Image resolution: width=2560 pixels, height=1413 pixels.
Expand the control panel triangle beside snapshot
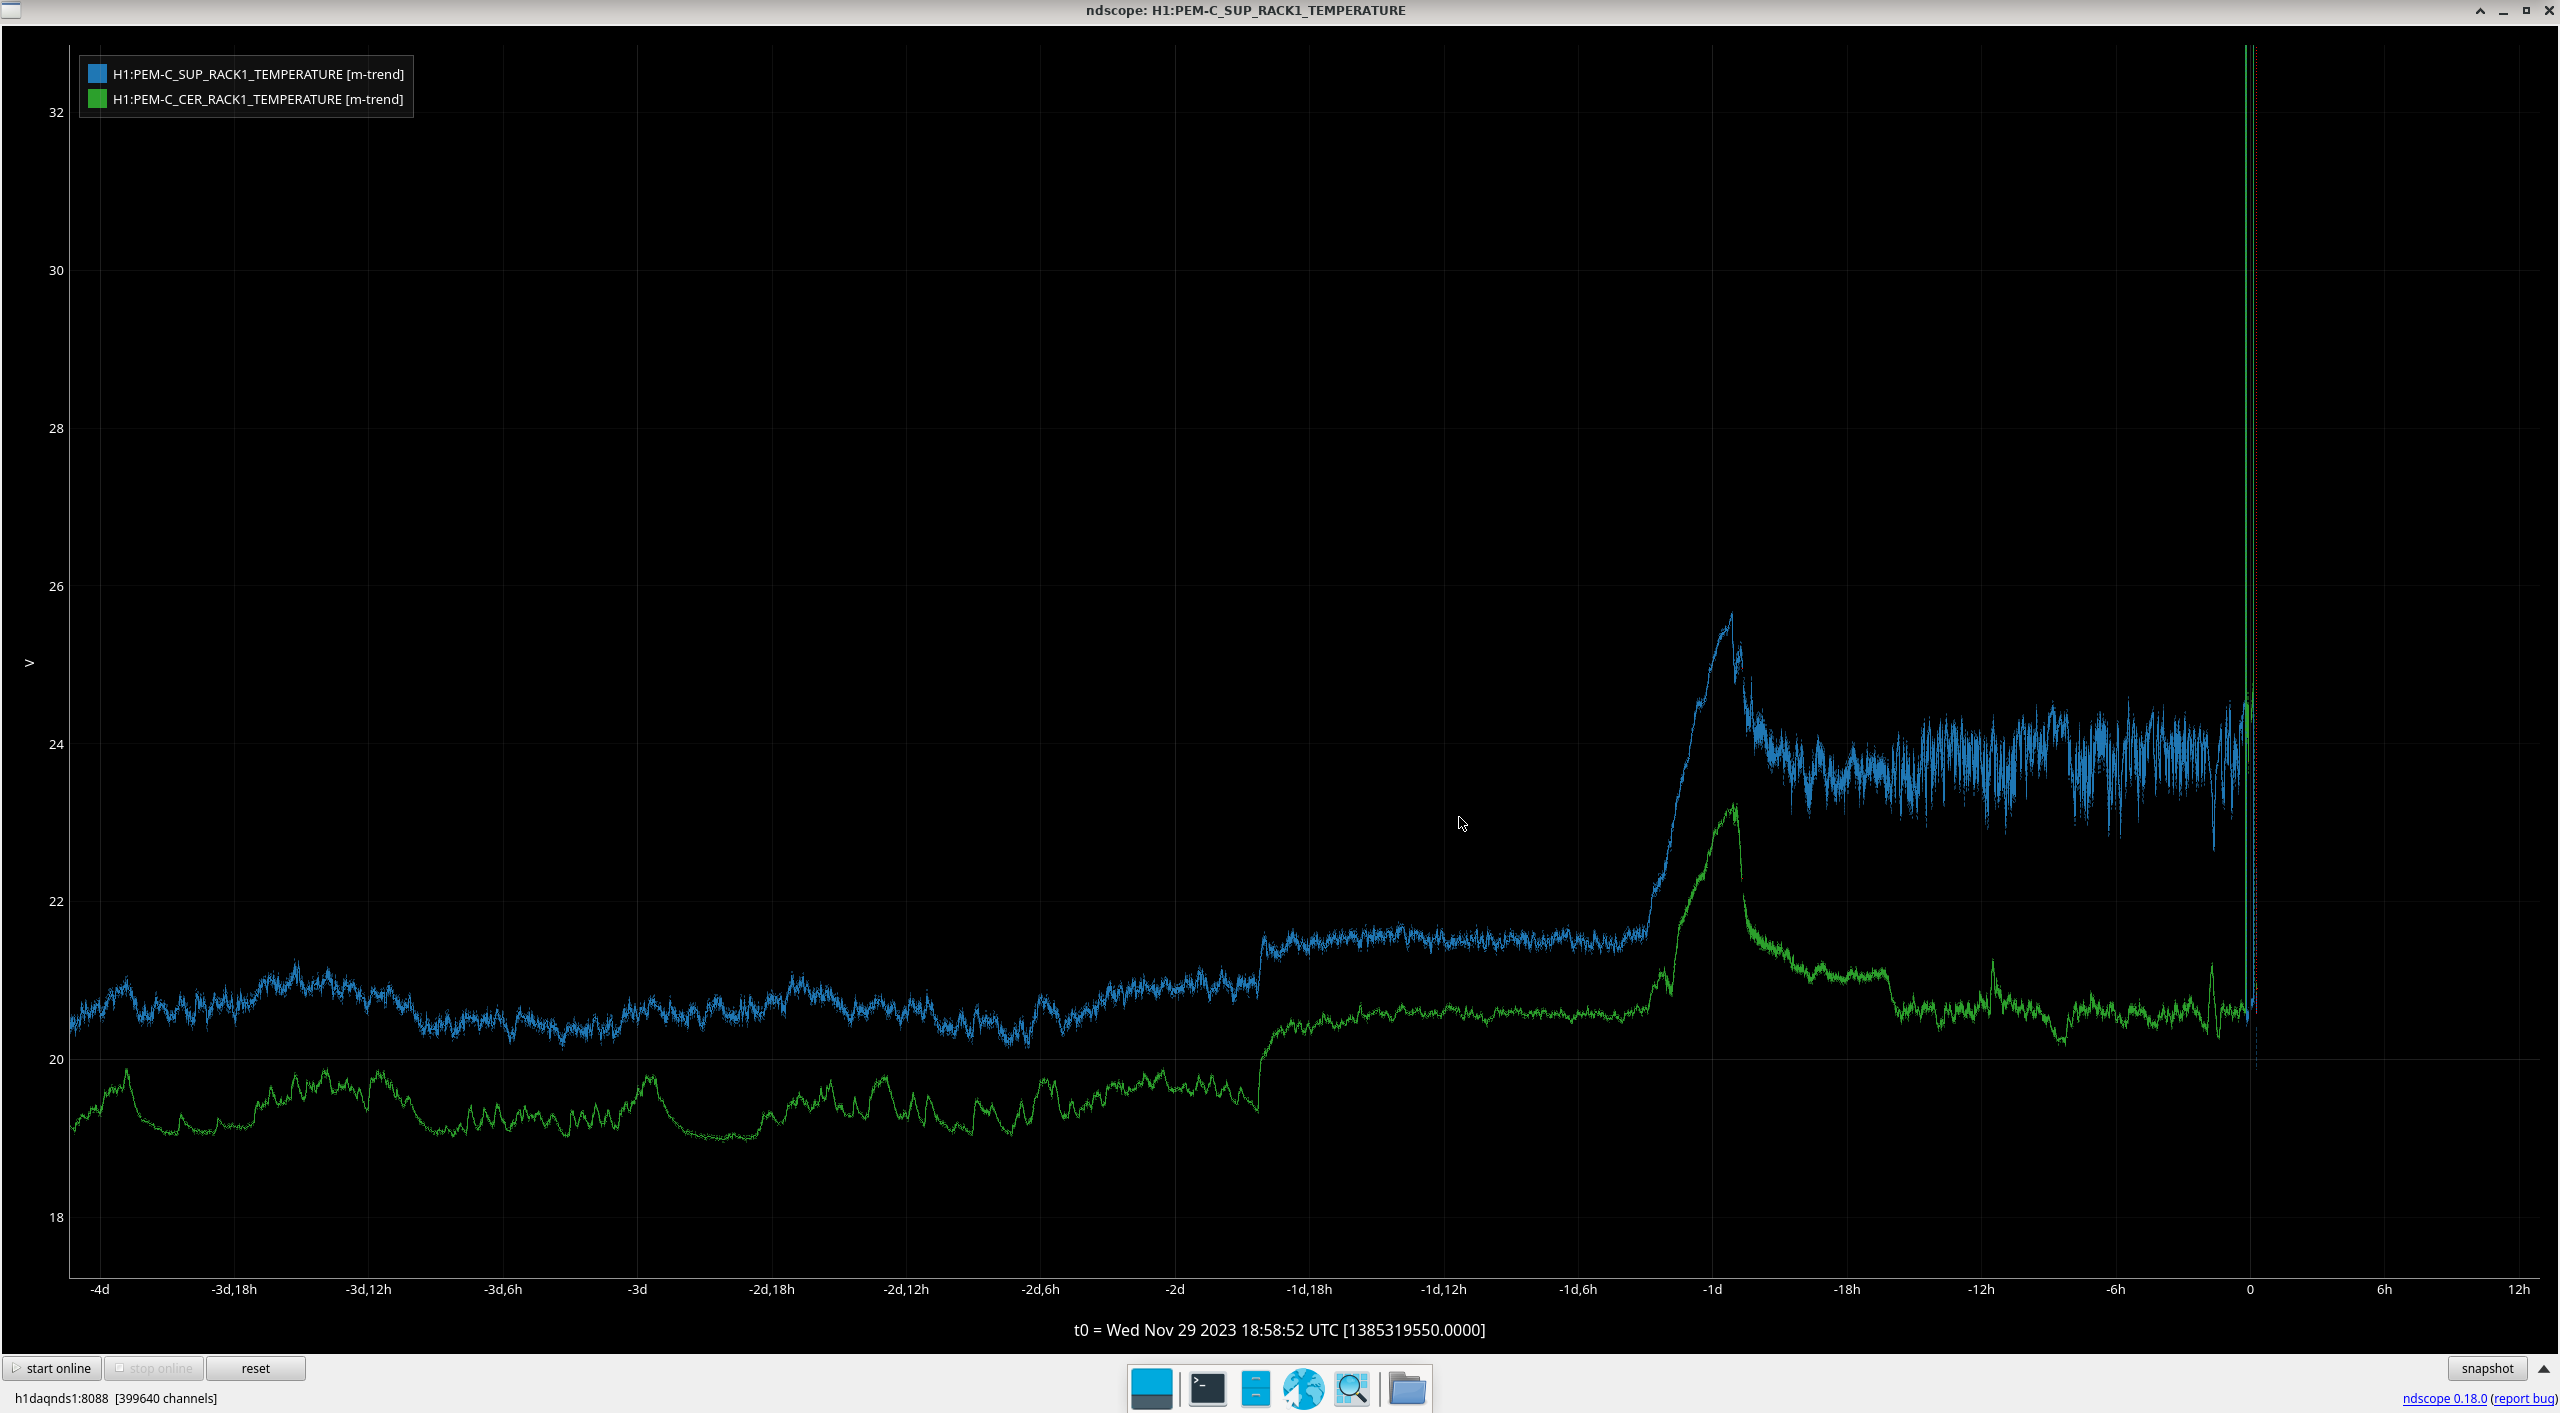coord(2544,1368)
